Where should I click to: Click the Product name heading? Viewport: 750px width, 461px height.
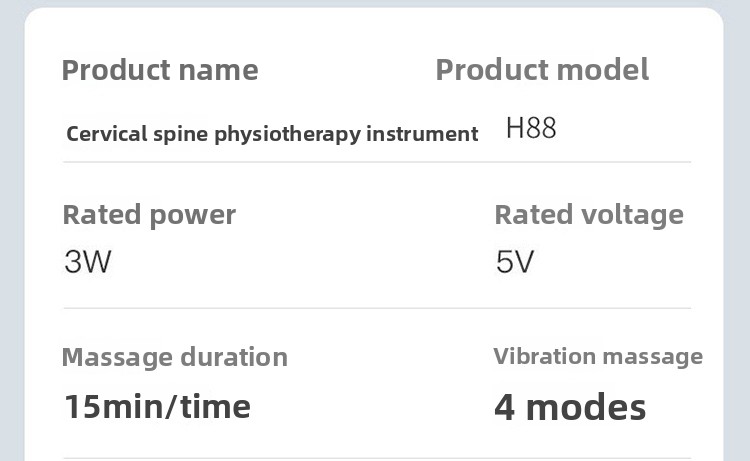pyautogui.click(x=160, y=70)
